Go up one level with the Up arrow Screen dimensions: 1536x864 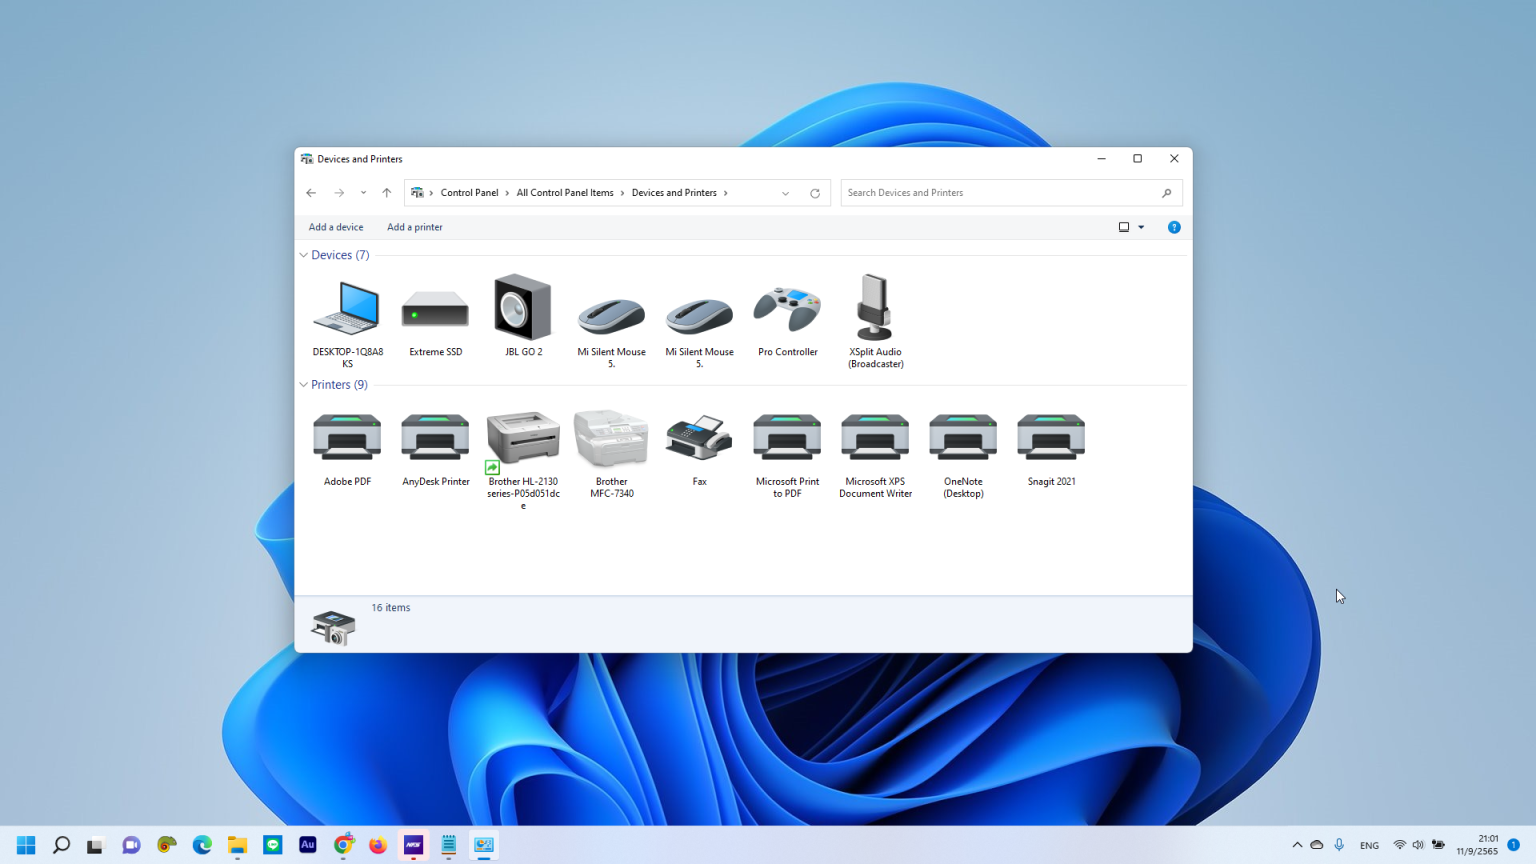387,193
